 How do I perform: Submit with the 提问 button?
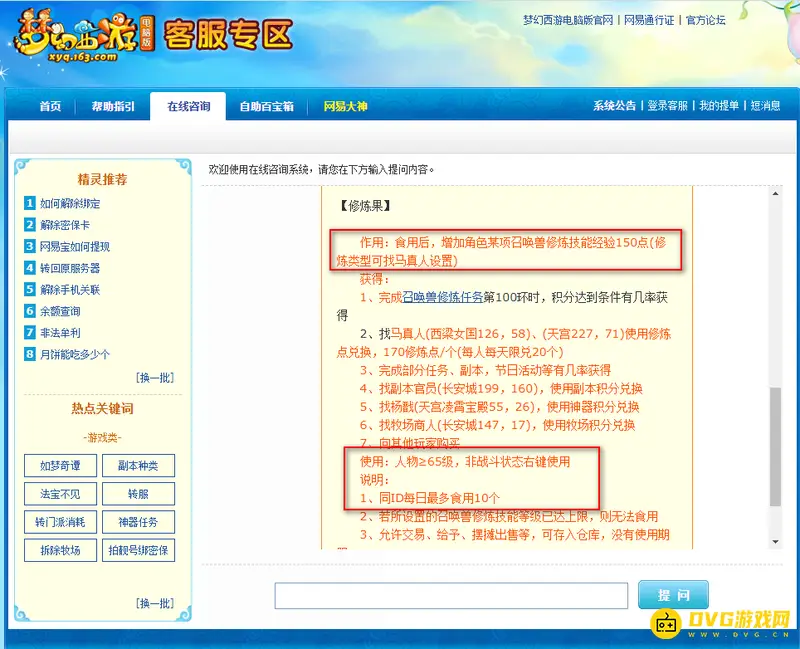click(673, 595)
